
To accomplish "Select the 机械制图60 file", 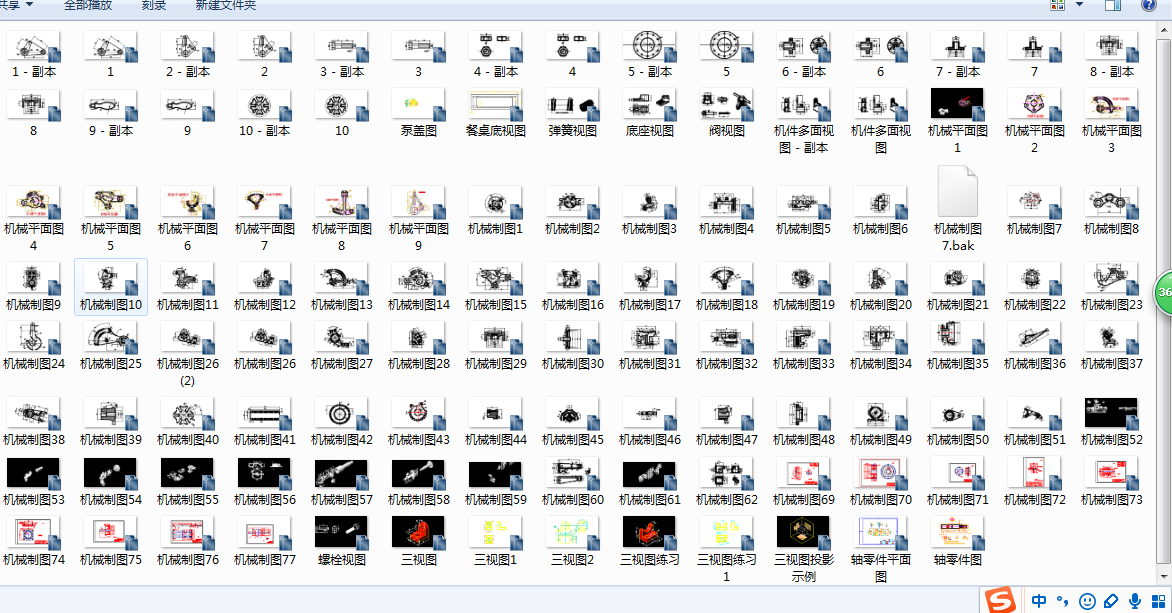I will 573,482.
